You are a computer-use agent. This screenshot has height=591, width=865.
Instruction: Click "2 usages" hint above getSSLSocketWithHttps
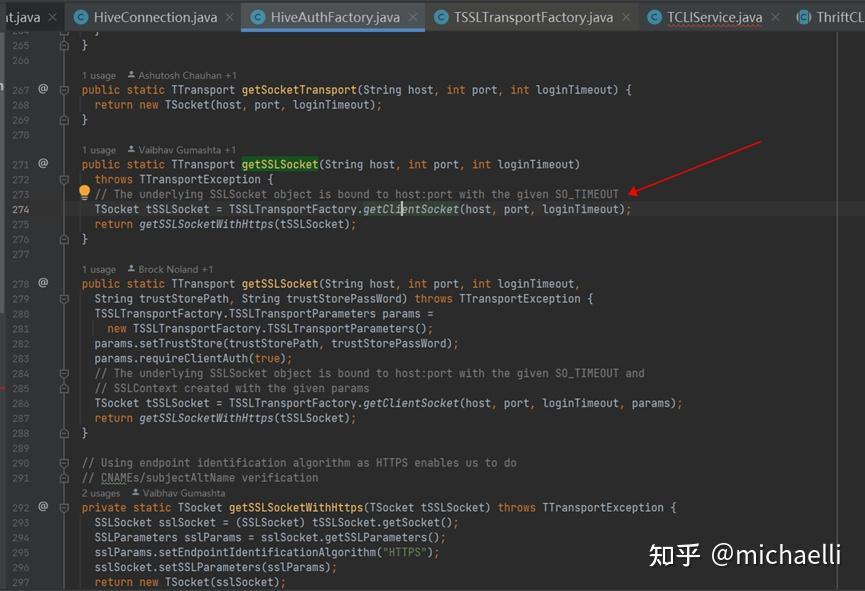point(101,493)
